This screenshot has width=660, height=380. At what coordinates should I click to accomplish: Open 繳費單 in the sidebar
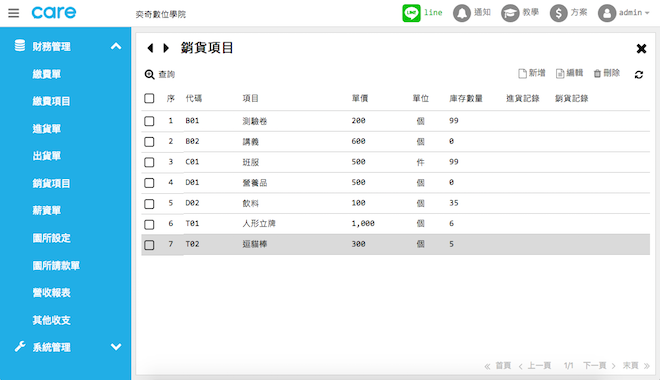click(47, 74)
